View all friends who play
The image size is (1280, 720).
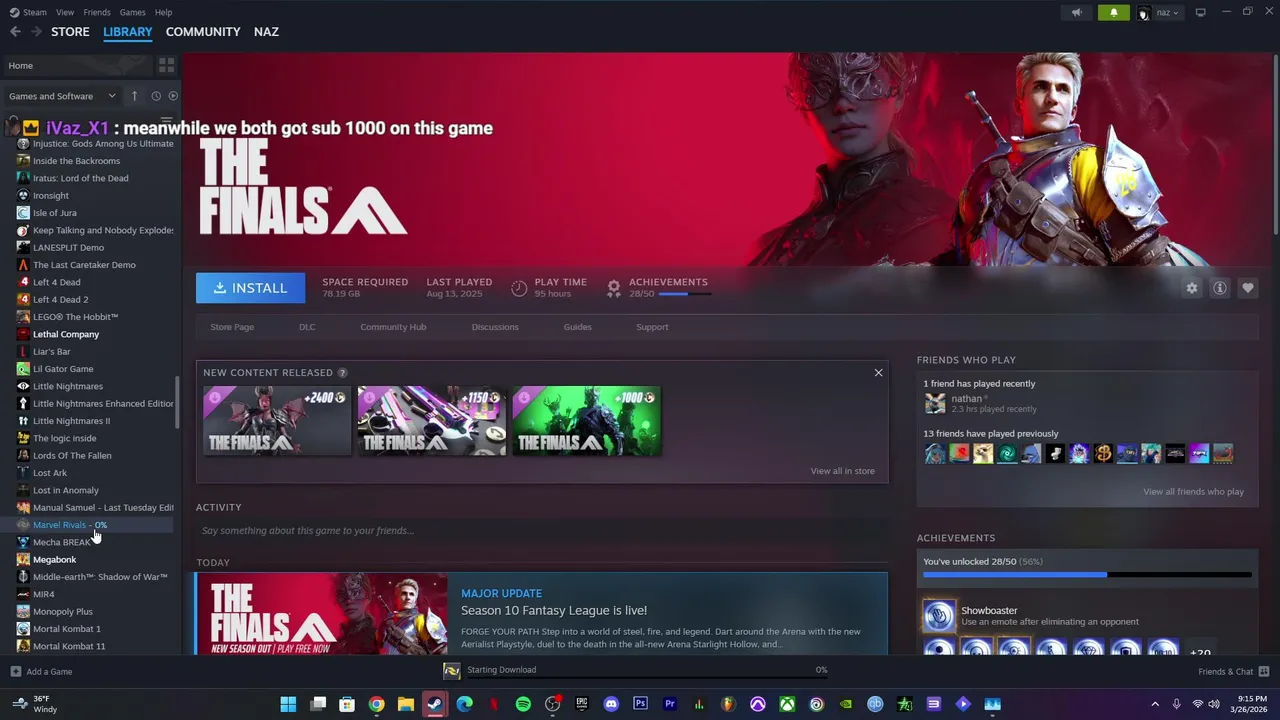1193,492
